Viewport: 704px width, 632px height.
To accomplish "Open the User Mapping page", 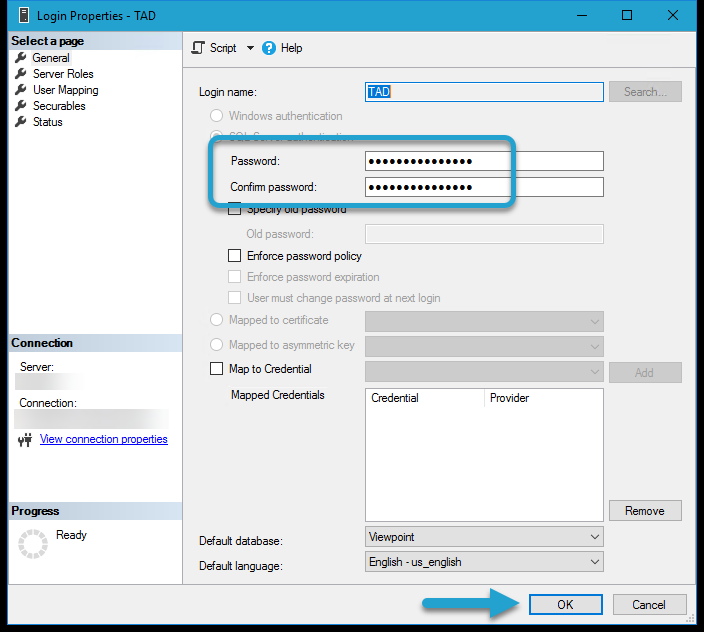I will 66,90.
